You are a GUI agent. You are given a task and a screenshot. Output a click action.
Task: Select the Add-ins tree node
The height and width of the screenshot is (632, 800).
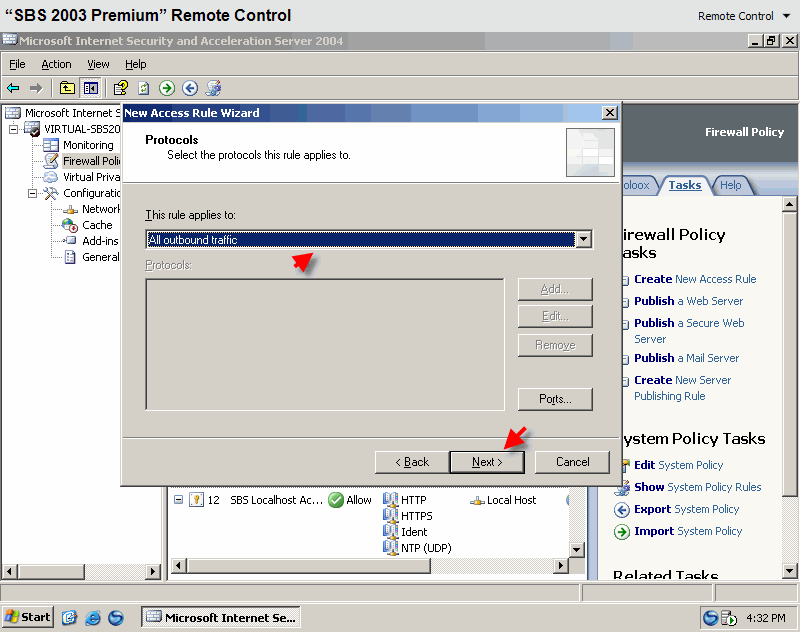point(100,241)
